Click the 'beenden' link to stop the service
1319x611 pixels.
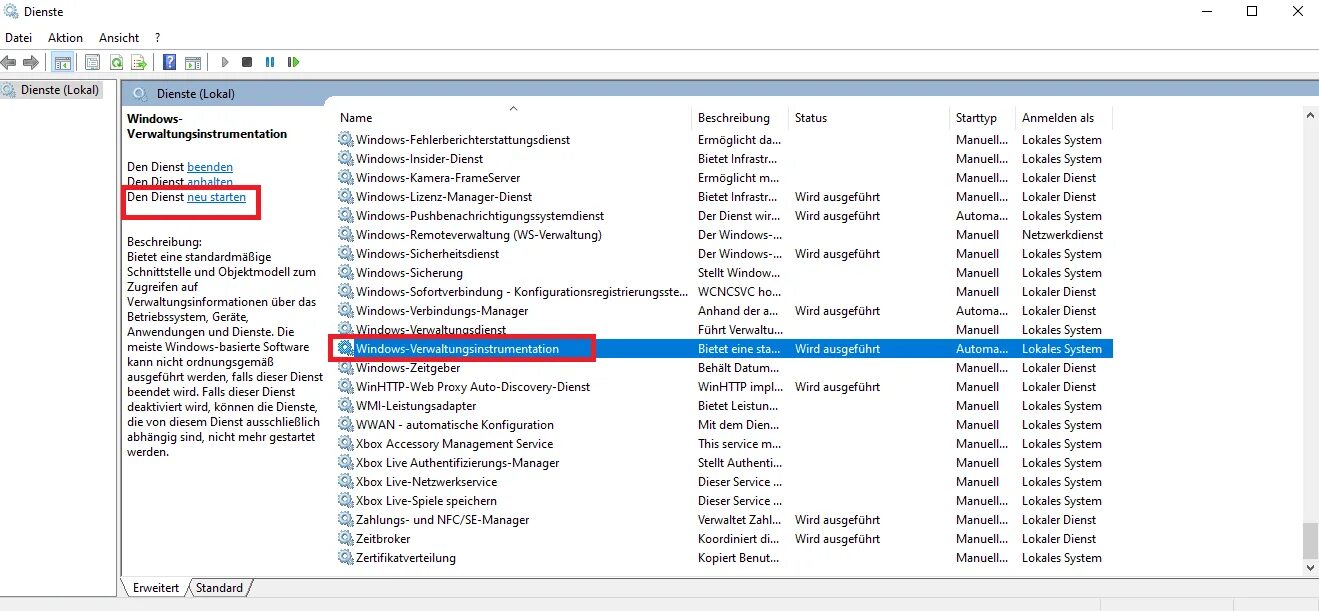[x=210, y=166]
